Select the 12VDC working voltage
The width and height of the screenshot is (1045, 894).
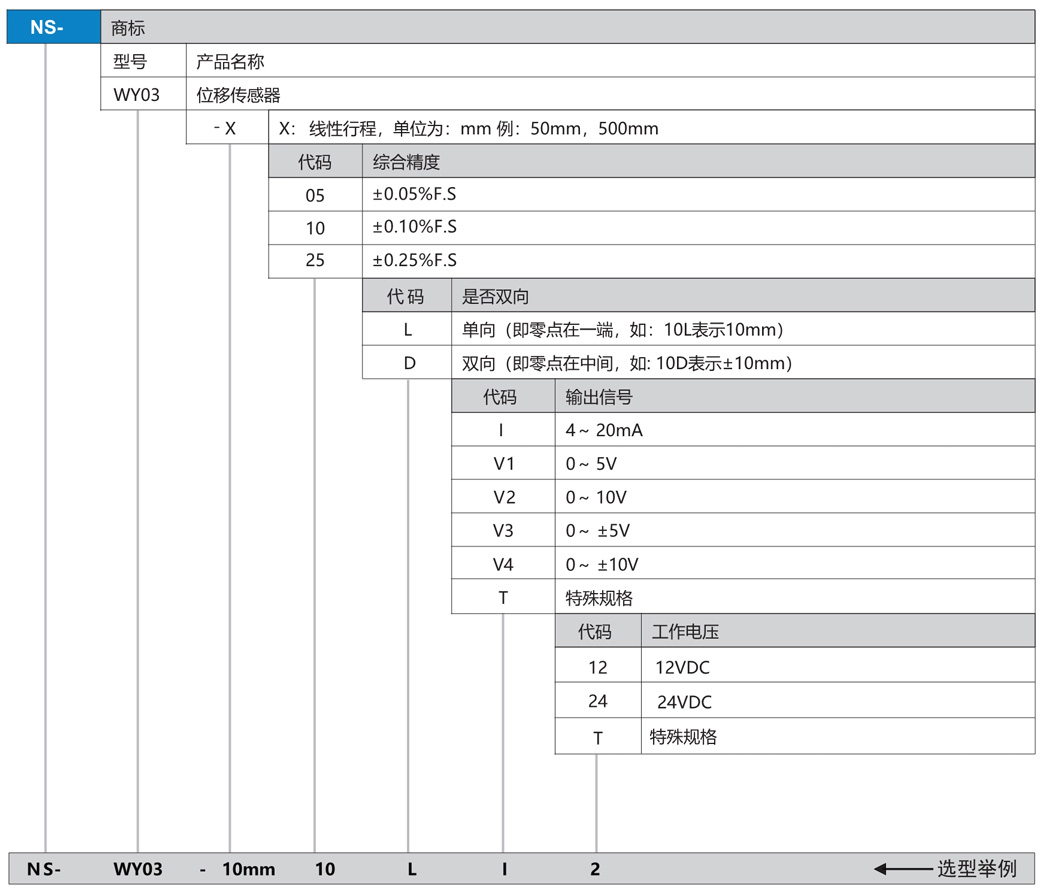click(x=682, y=667)
